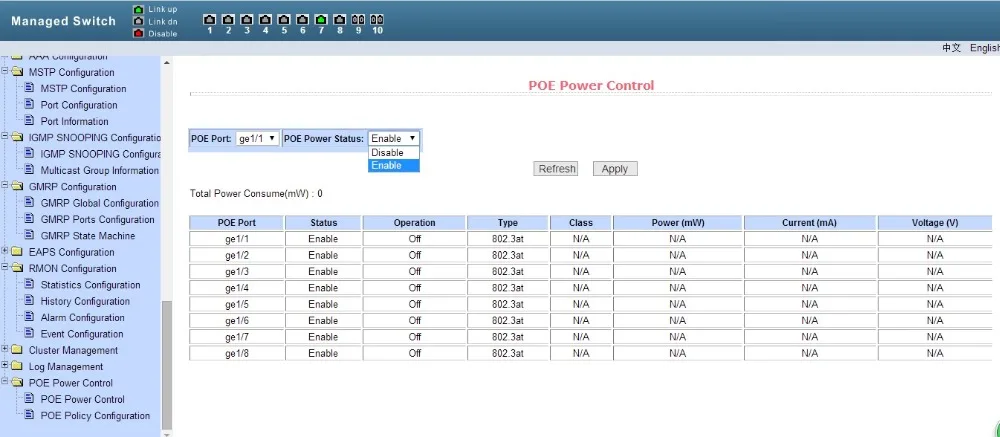Click page icon beside Port Information
The height and width of the screenshot is (437, 1000).
tap(29, 121)
